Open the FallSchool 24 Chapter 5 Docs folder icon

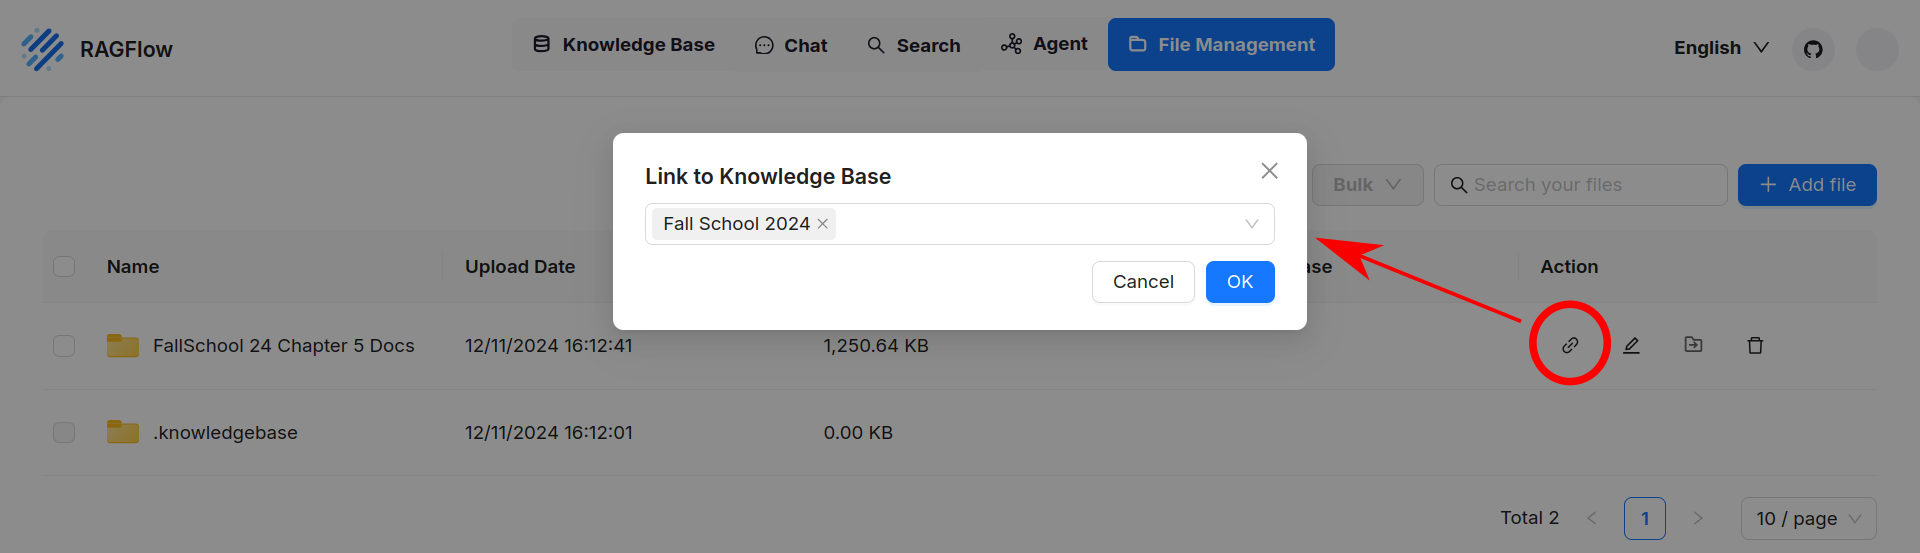click(x=123, y=345)
